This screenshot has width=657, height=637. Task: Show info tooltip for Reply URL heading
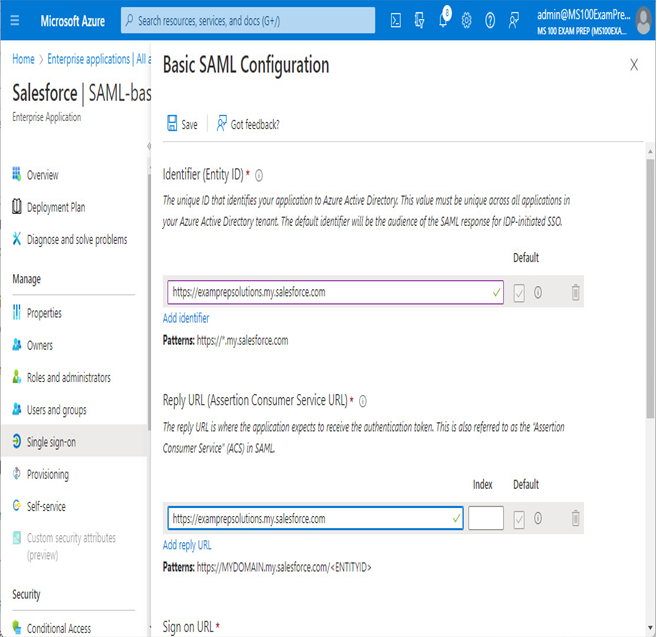pos(363,401)
